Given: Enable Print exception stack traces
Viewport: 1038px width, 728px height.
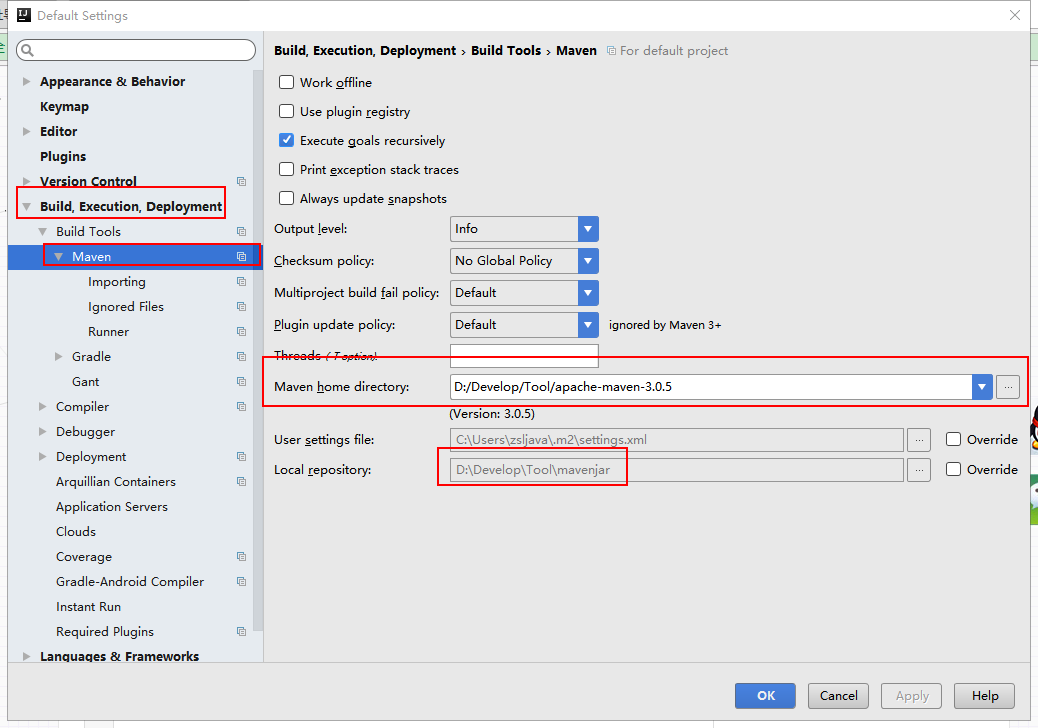Looking at the screenshot, I should coord(287,169).
